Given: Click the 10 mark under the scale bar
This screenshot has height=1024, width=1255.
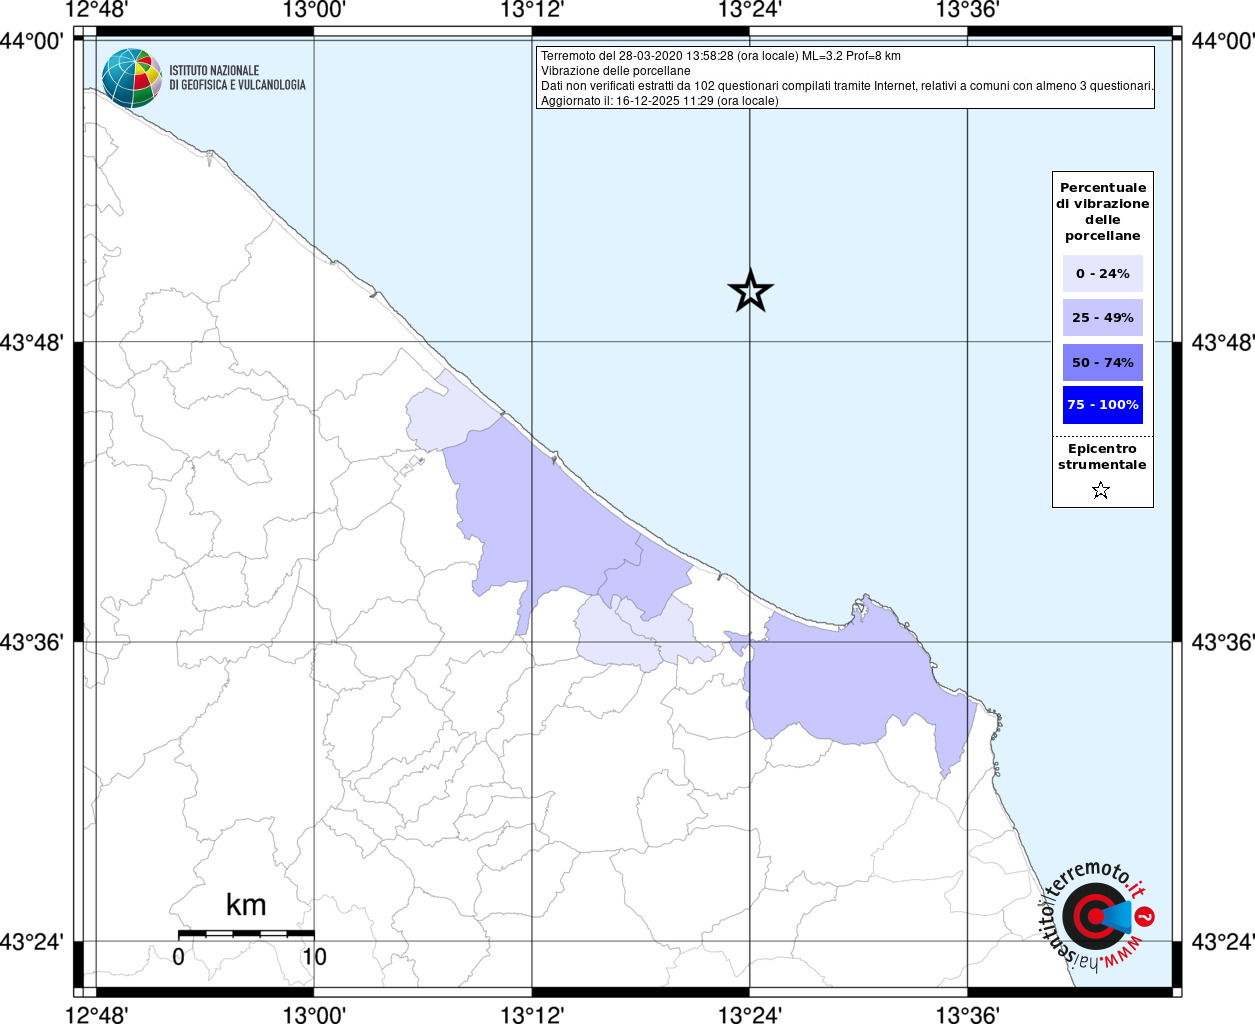Looking at the screenshot, I should (x=314, y=957).
